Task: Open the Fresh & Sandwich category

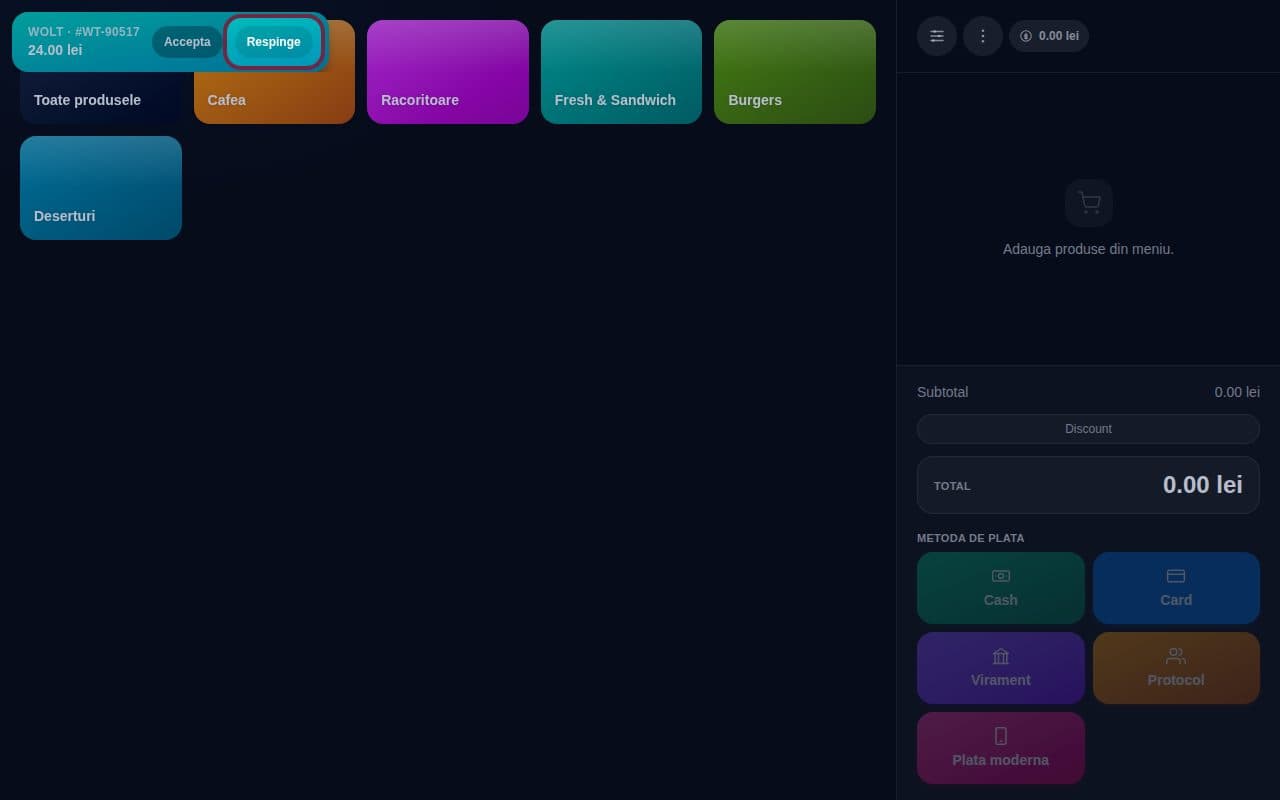Action: click(621, 72)
